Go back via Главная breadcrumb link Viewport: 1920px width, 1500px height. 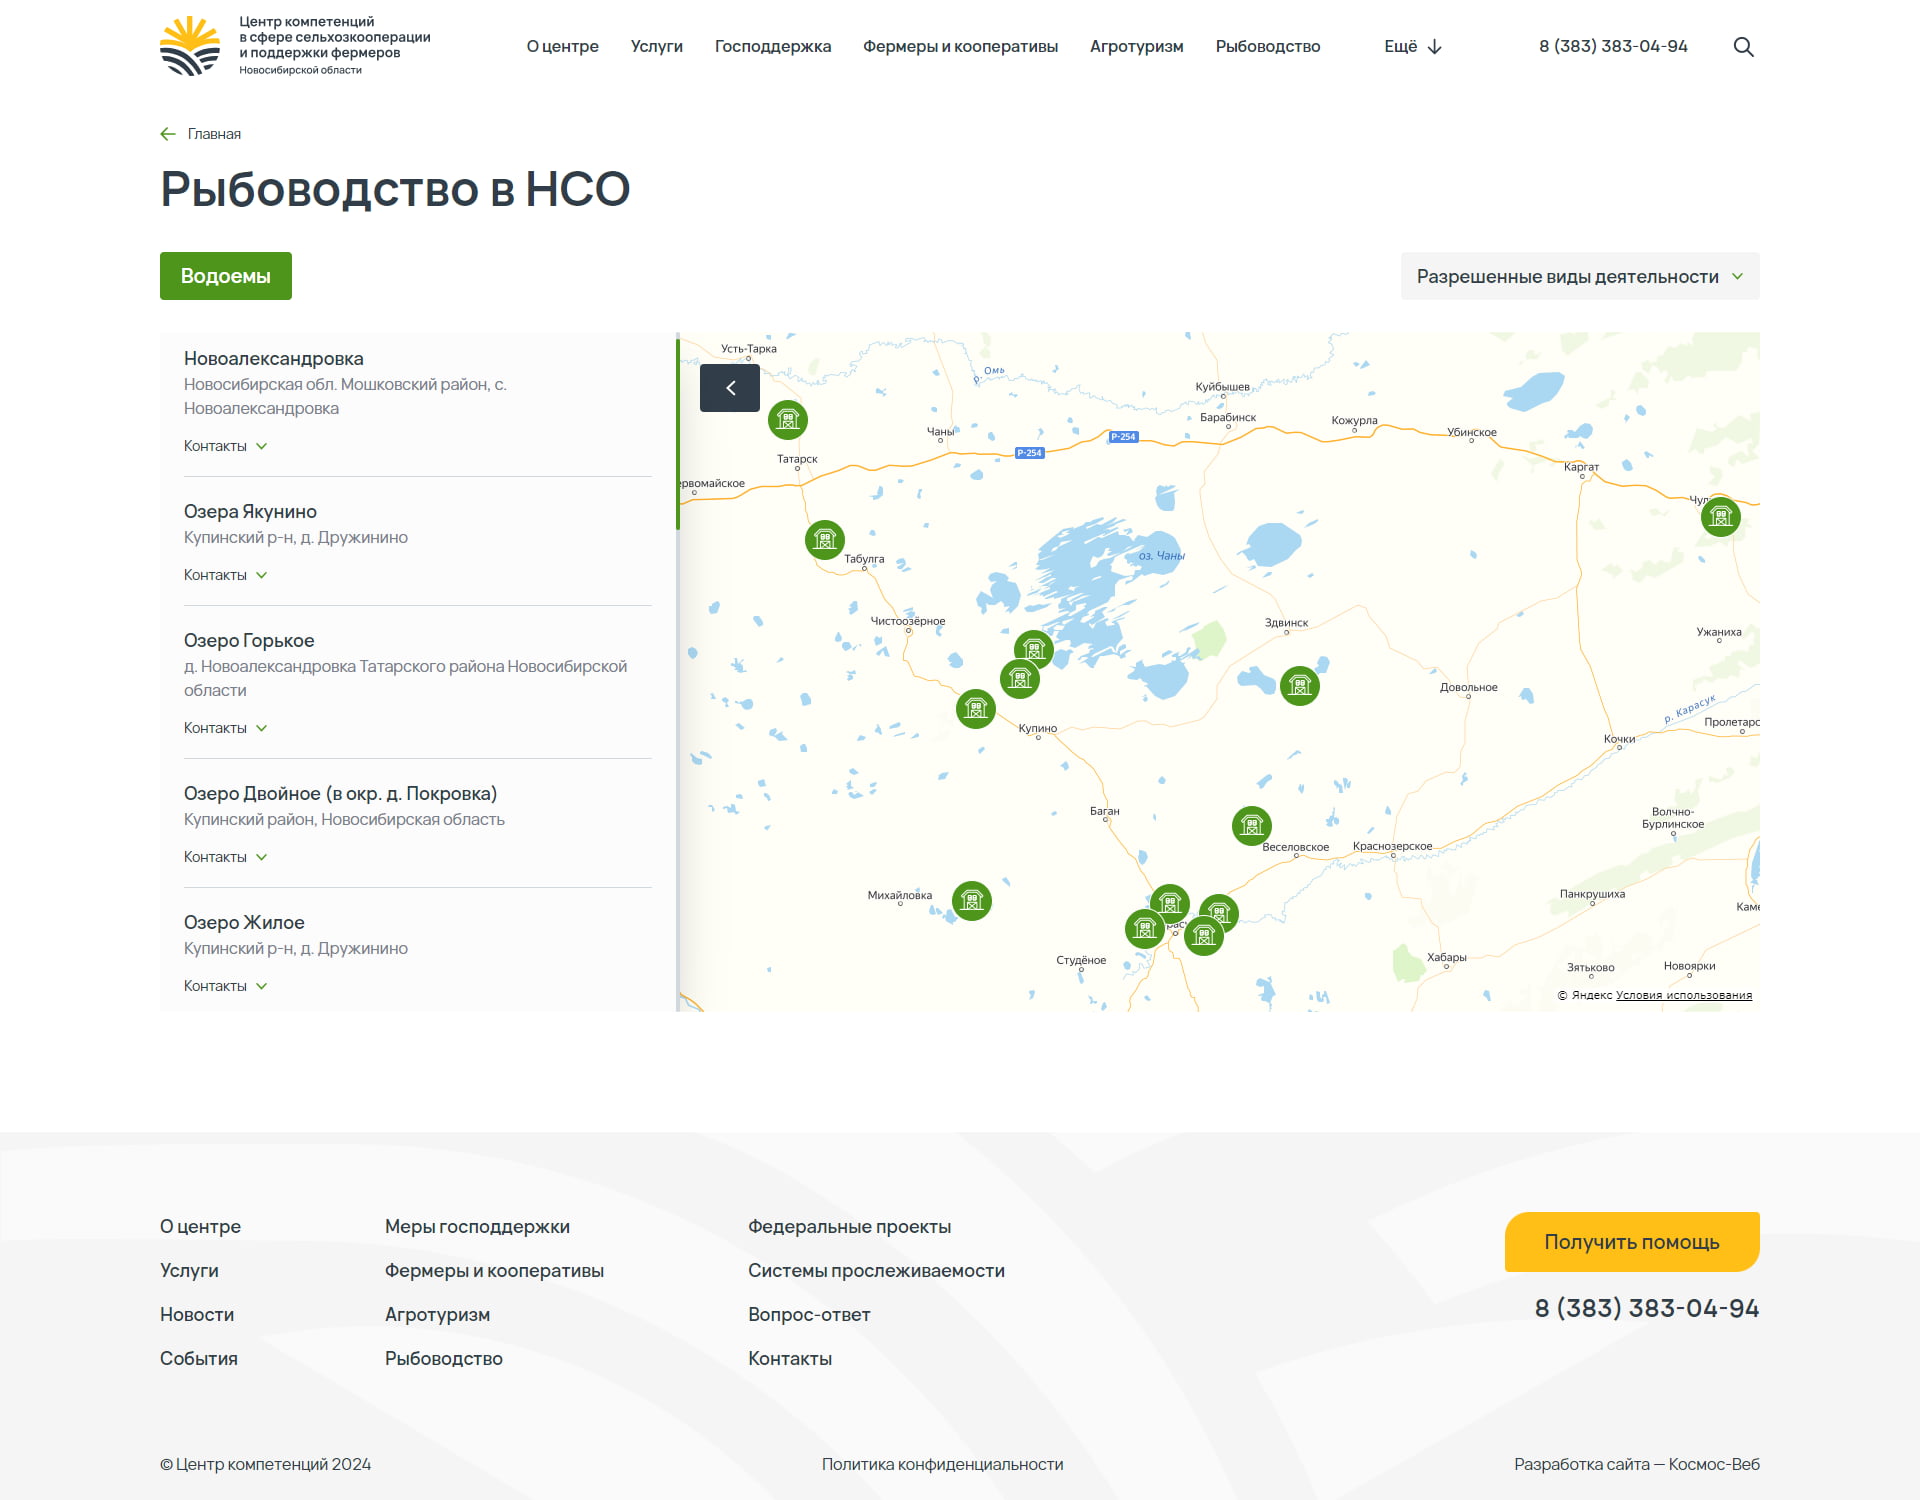(213, 134)
